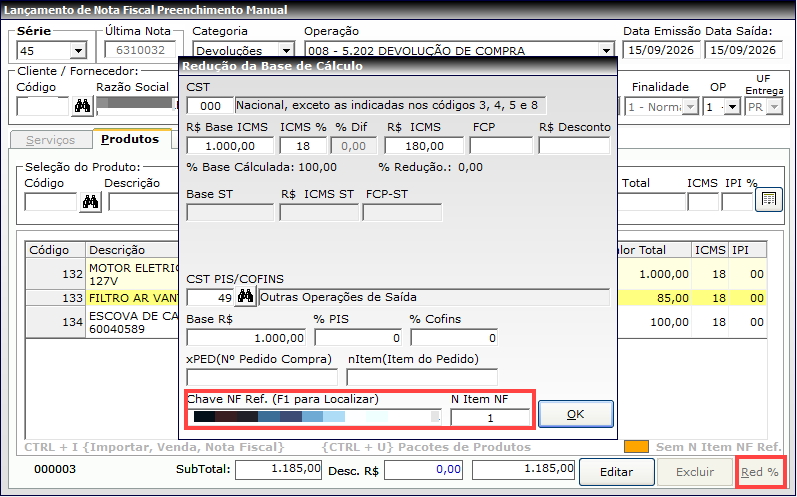Click the Última Nota field 6310032

[x=140, y=50]
